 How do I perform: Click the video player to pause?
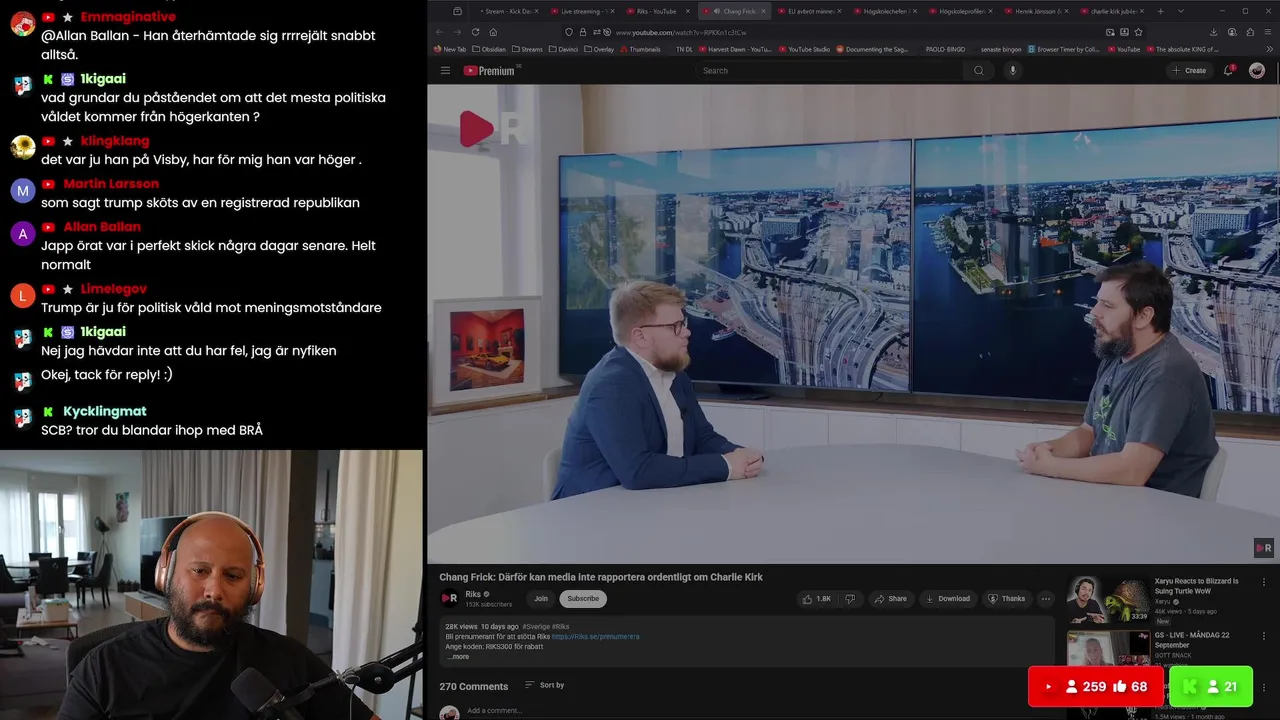[x=853, y=323]
